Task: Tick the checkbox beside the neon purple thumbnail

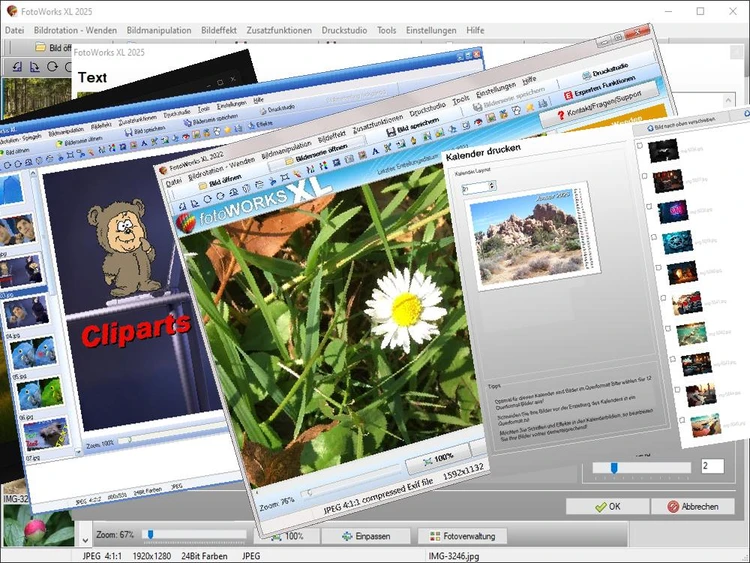Action: pyautogui.click(x=649, y=207)
